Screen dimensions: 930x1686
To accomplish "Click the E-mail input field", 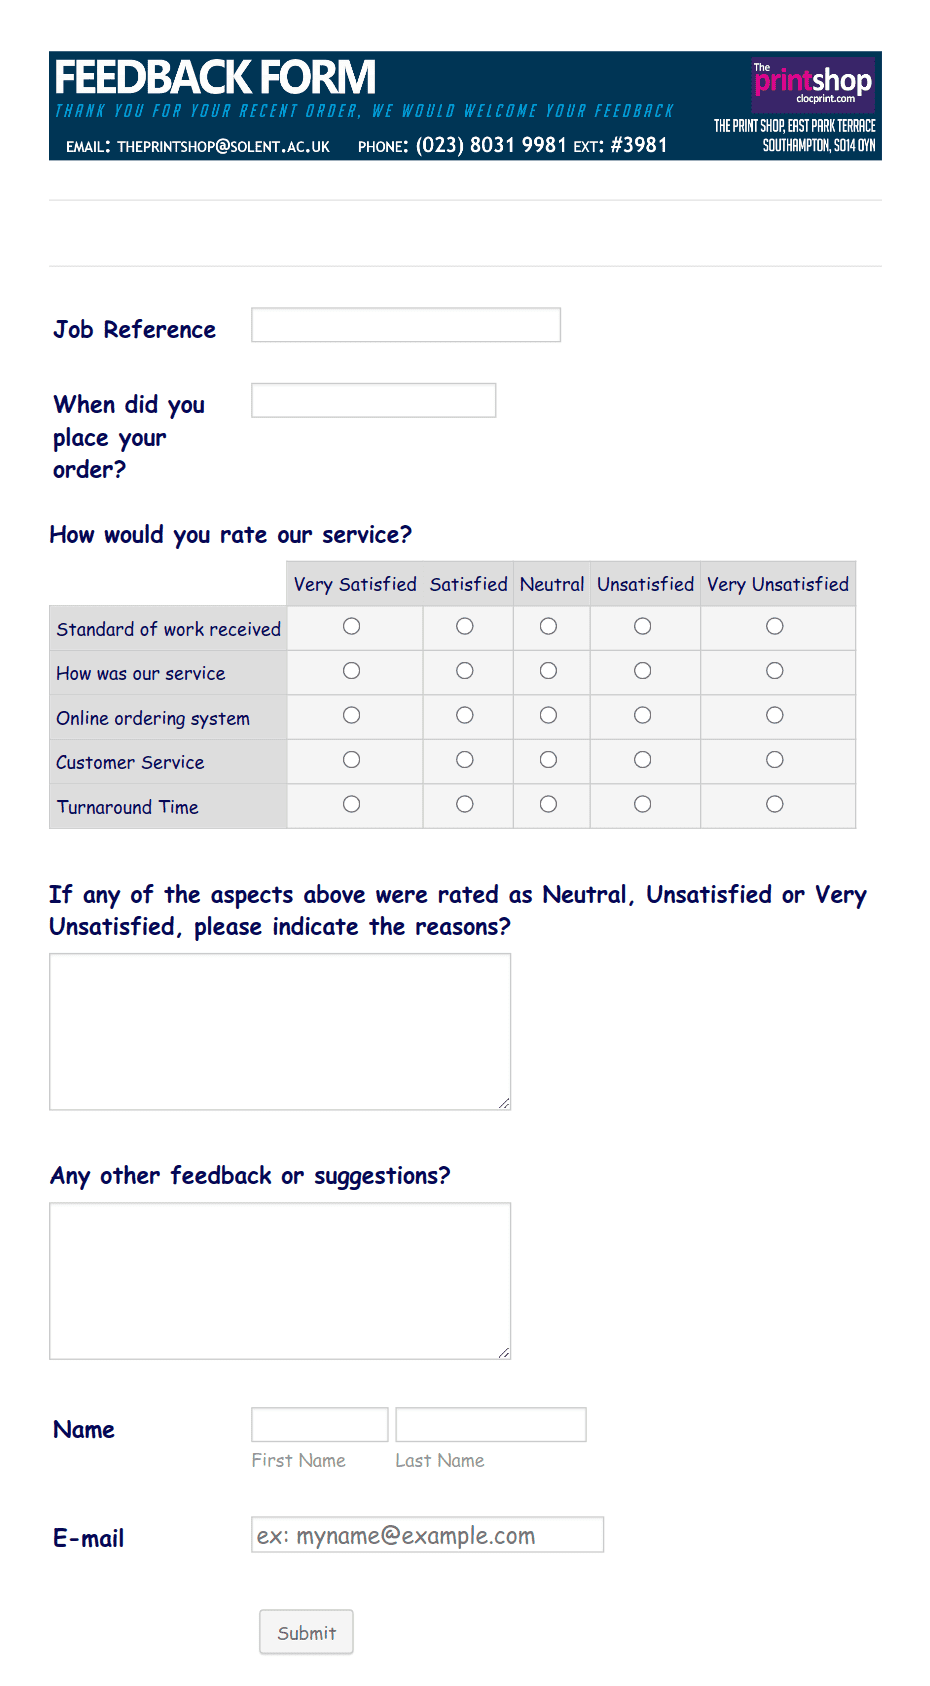I will pyautogui.click(x=427, y=1534).
